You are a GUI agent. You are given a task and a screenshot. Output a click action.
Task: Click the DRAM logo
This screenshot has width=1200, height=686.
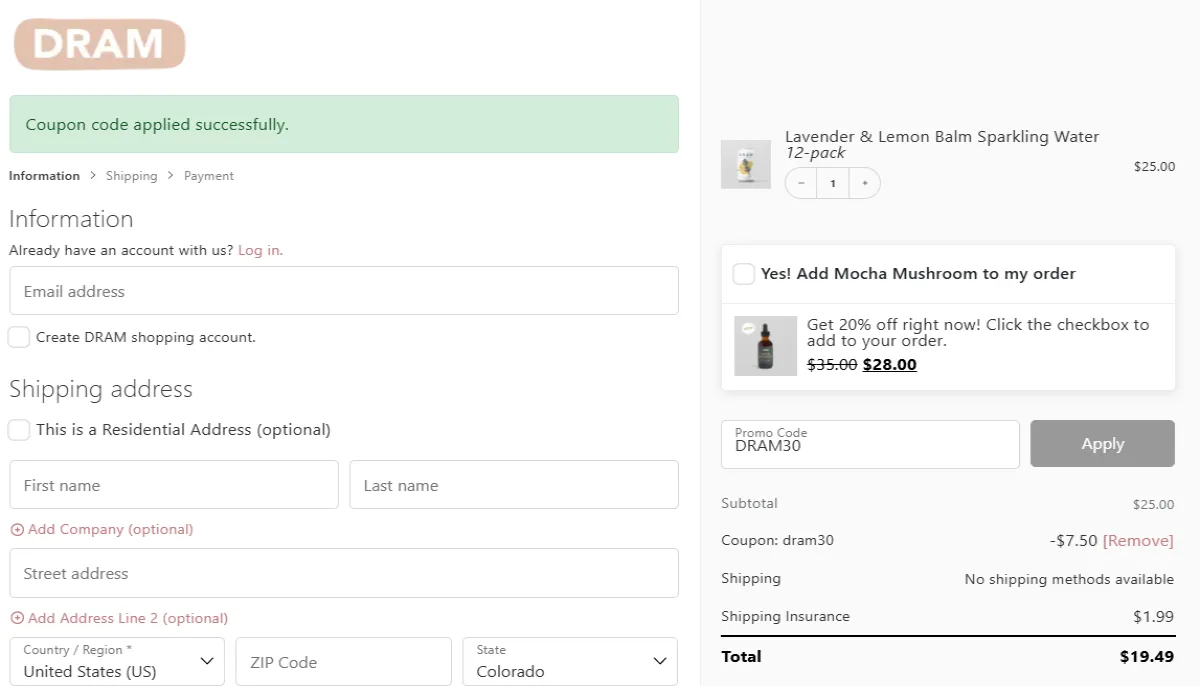point(99,45)
